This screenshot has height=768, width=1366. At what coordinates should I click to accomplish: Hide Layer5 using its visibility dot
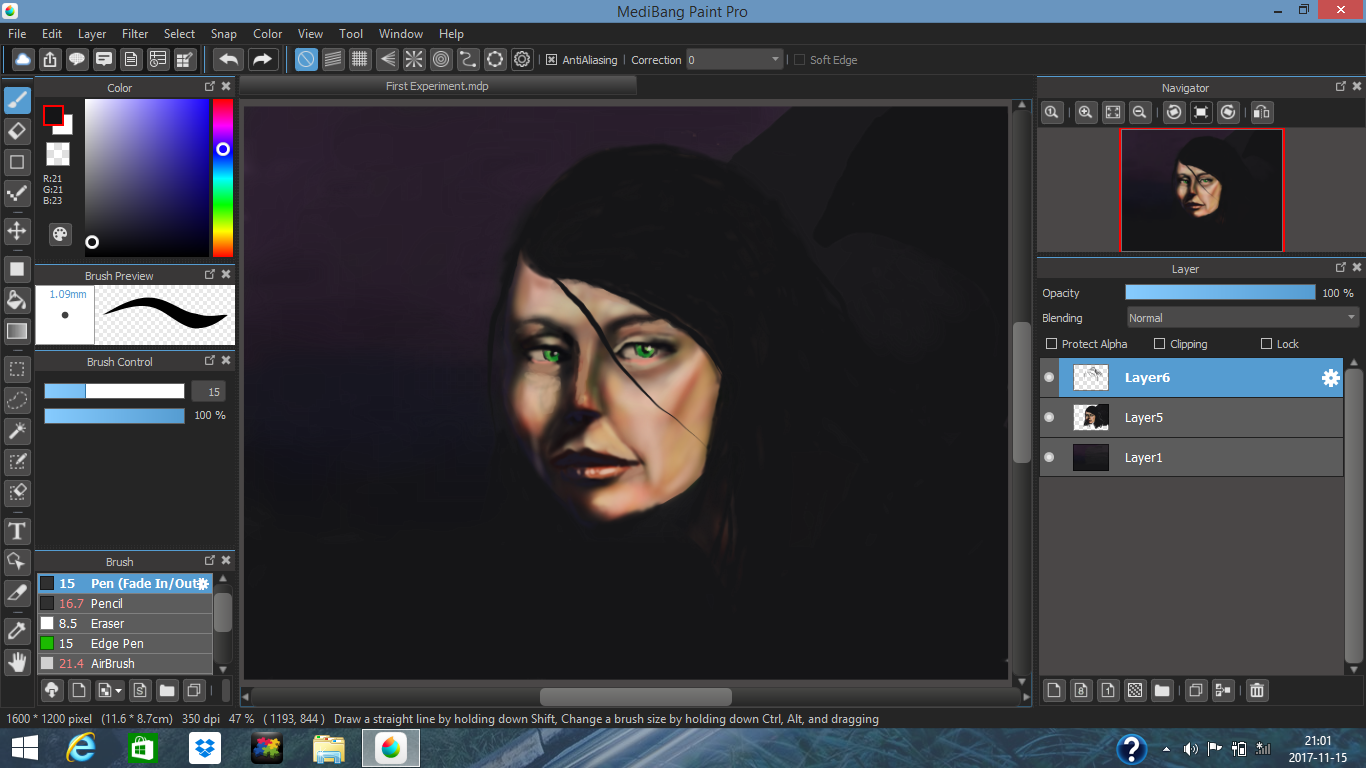tap(1048, 417)
